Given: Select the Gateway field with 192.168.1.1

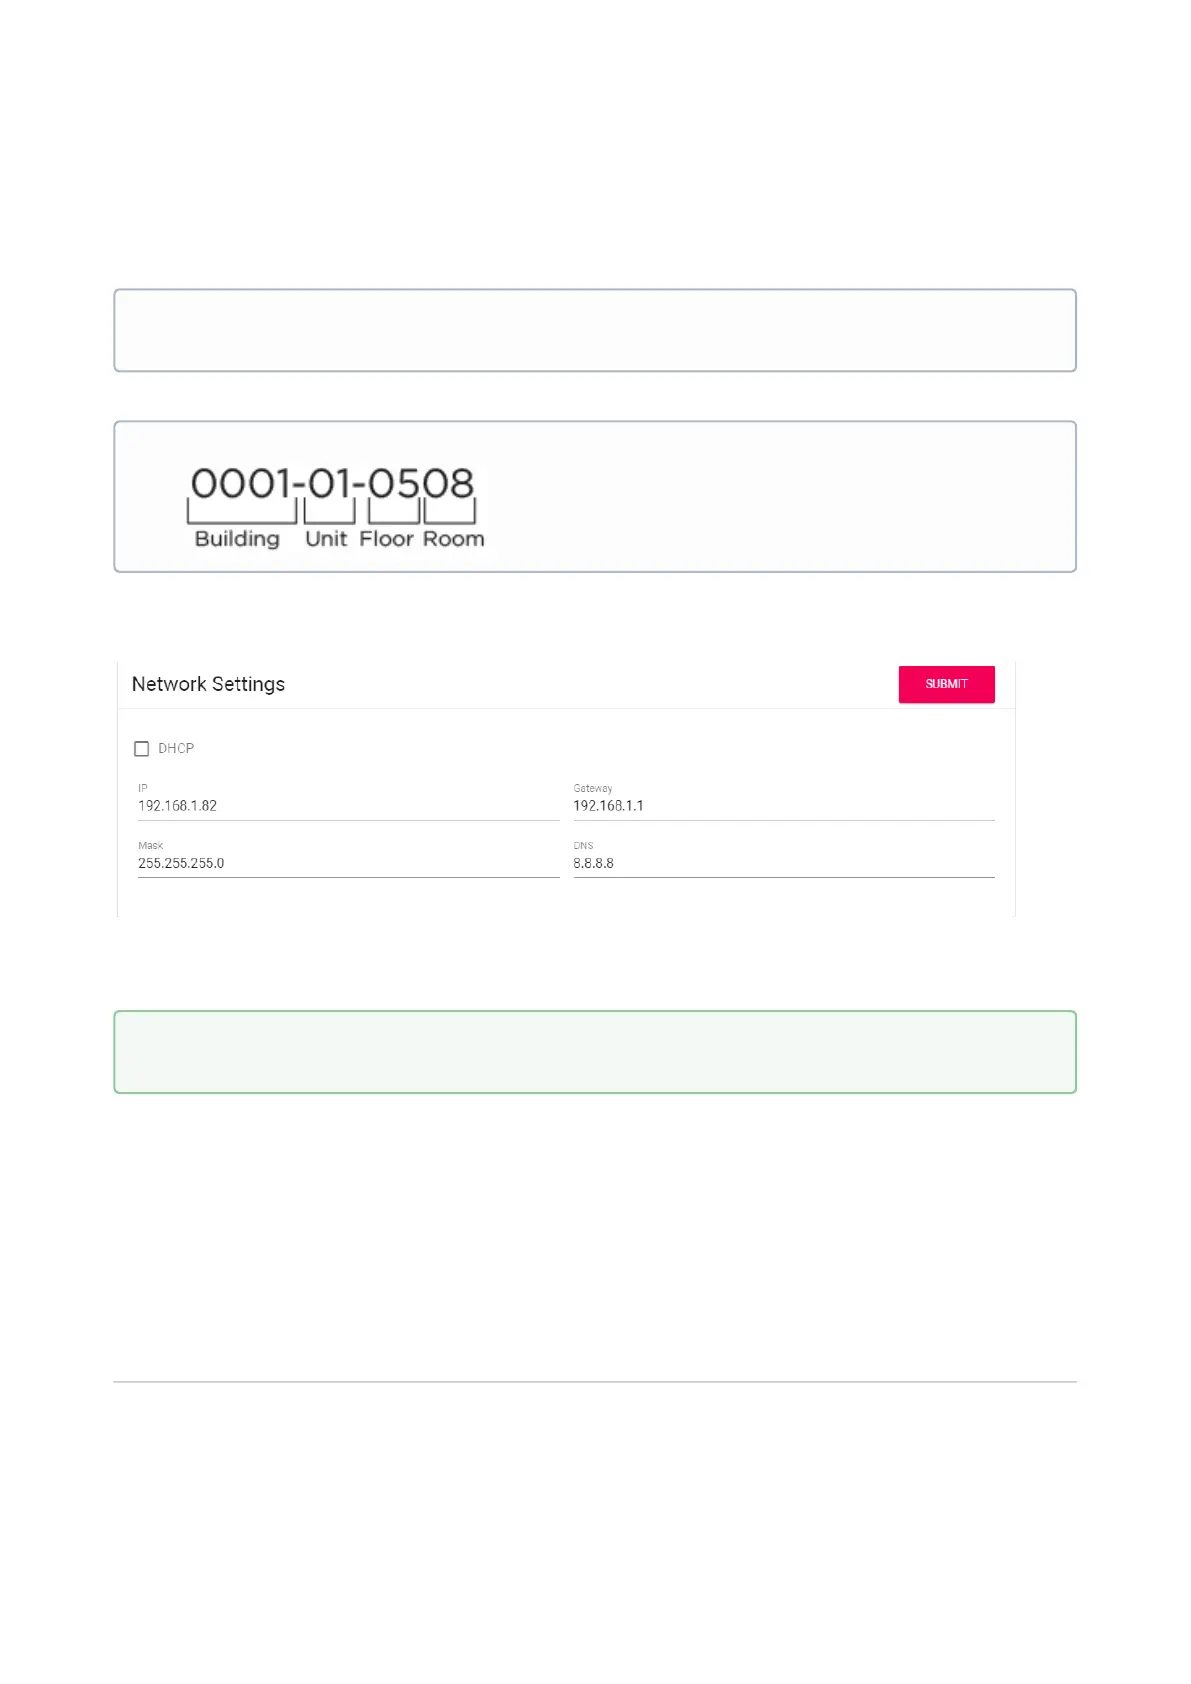Looking at the screenshot, I should pyautogui.click(x=783, y=806).
